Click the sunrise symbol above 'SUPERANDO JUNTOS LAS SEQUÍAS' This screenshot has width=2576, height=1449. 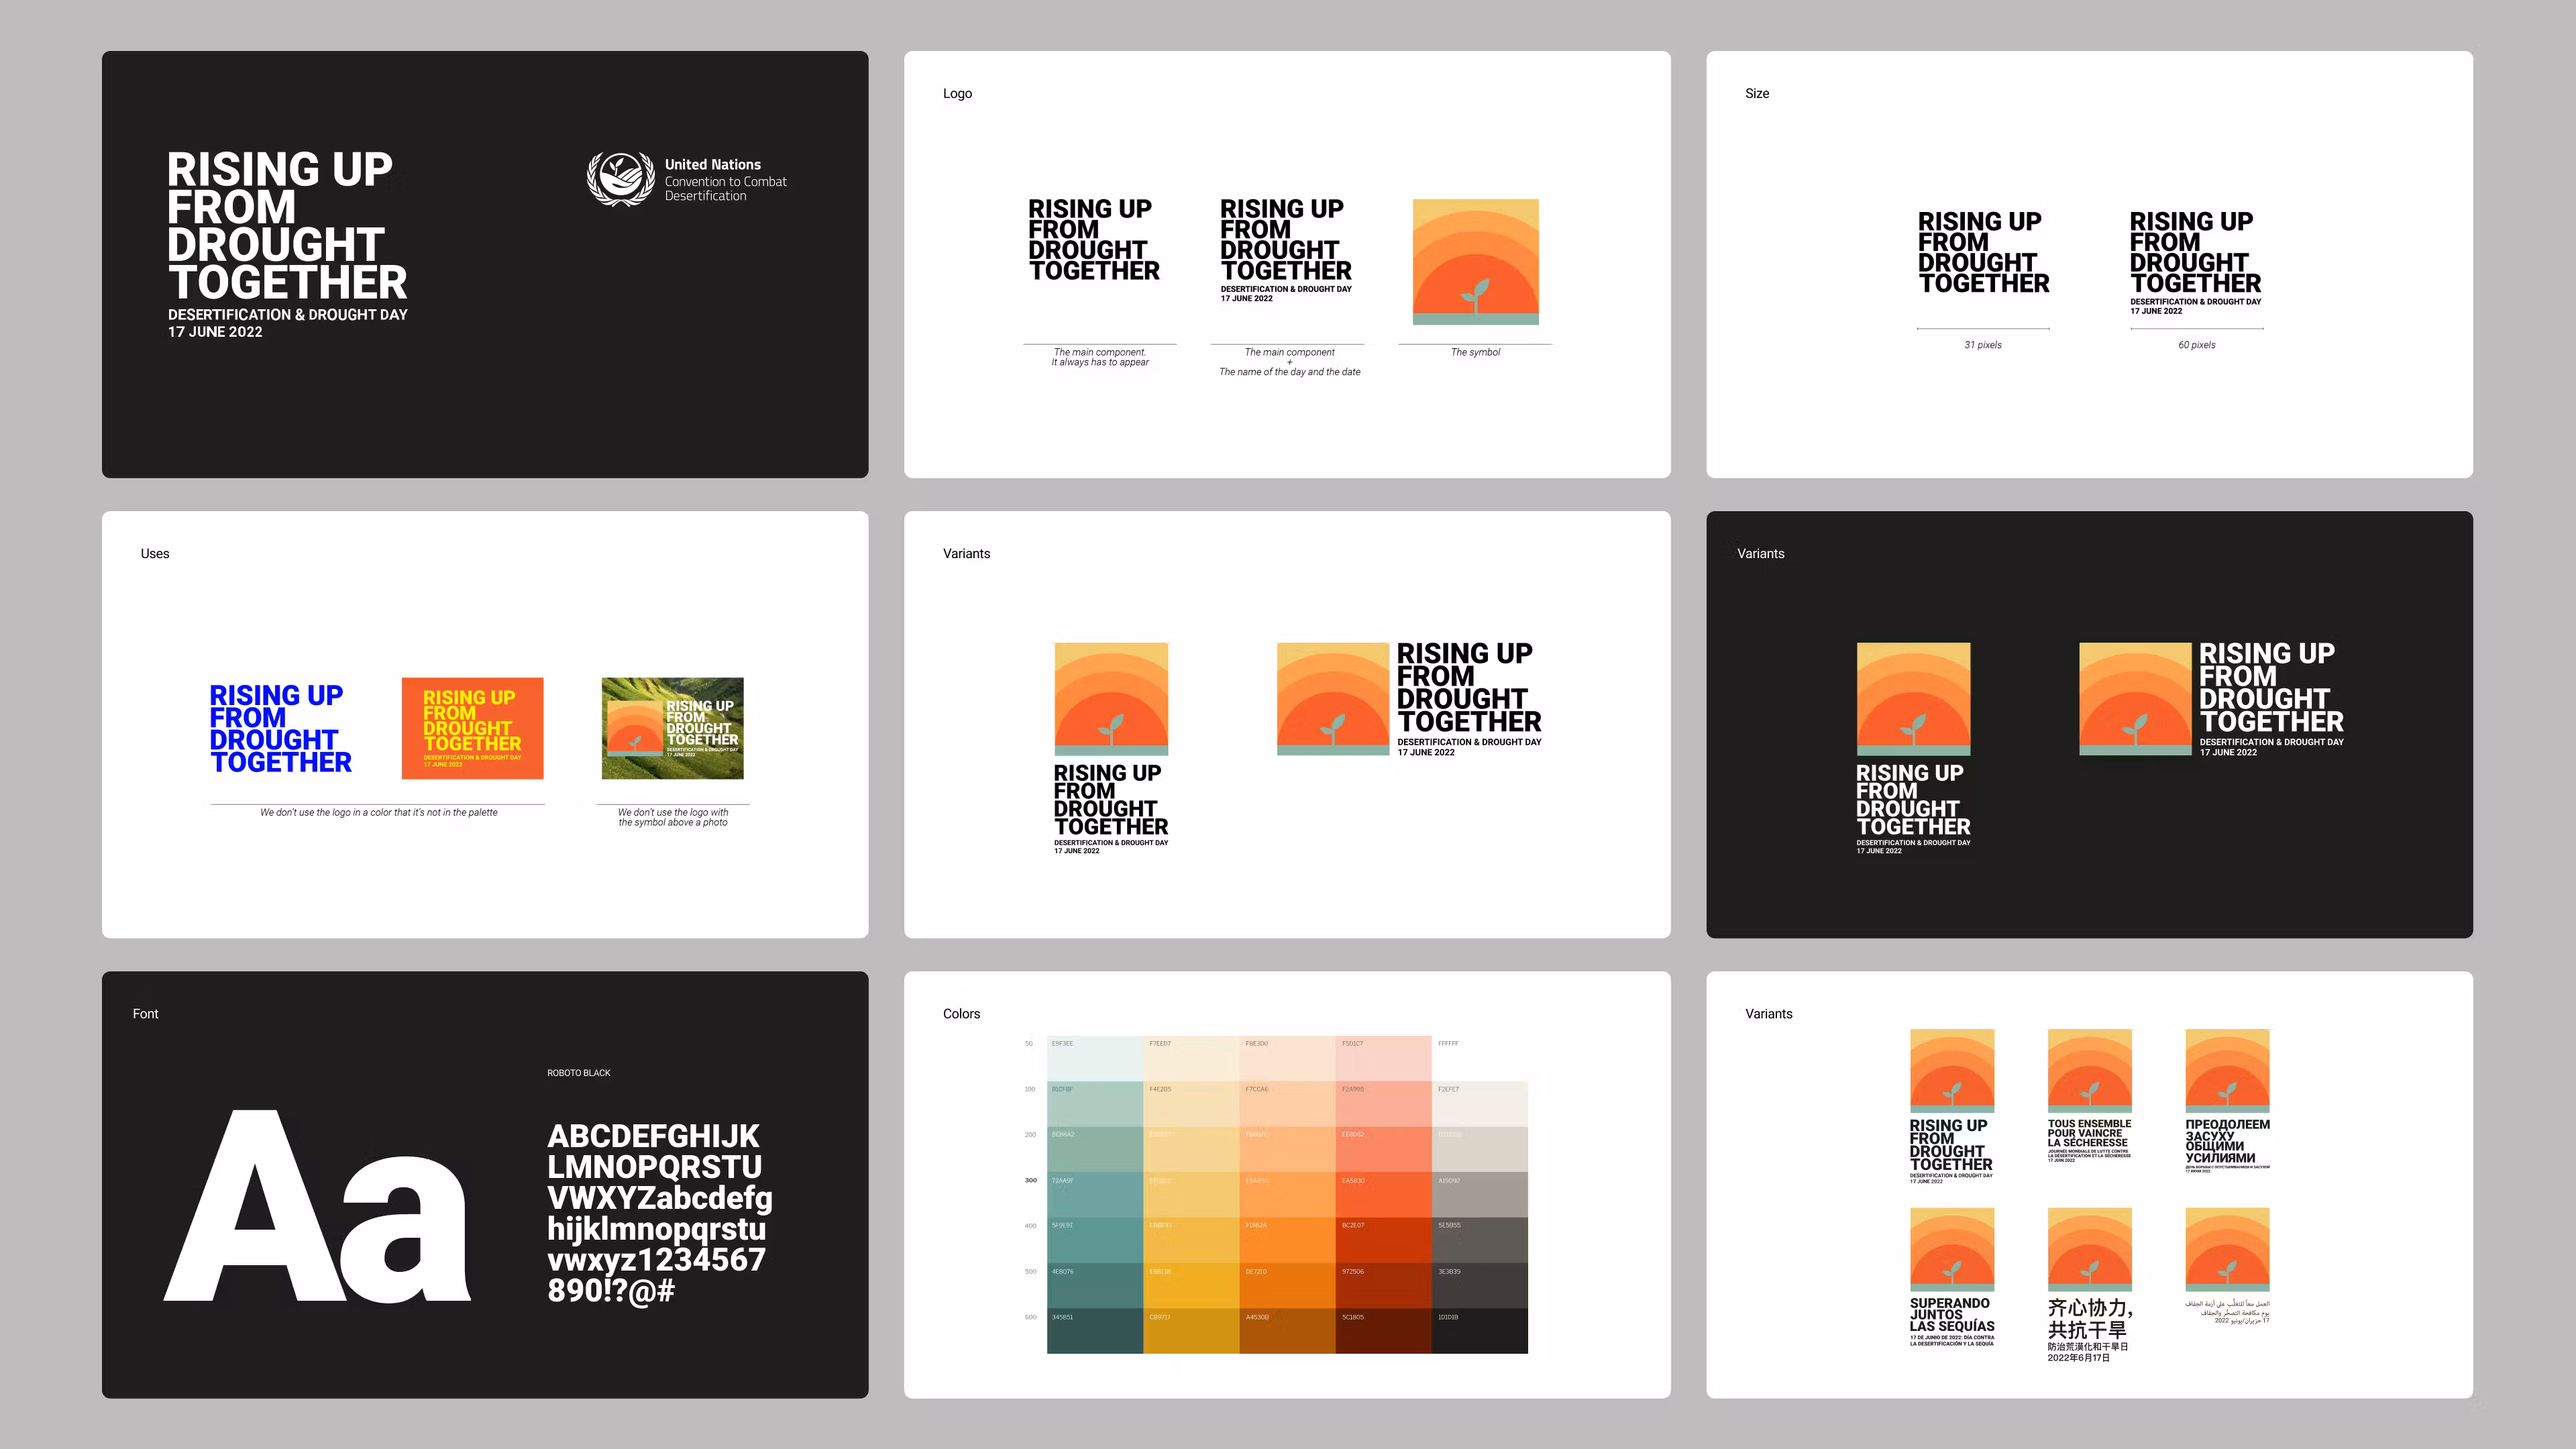(1952, 1250)
